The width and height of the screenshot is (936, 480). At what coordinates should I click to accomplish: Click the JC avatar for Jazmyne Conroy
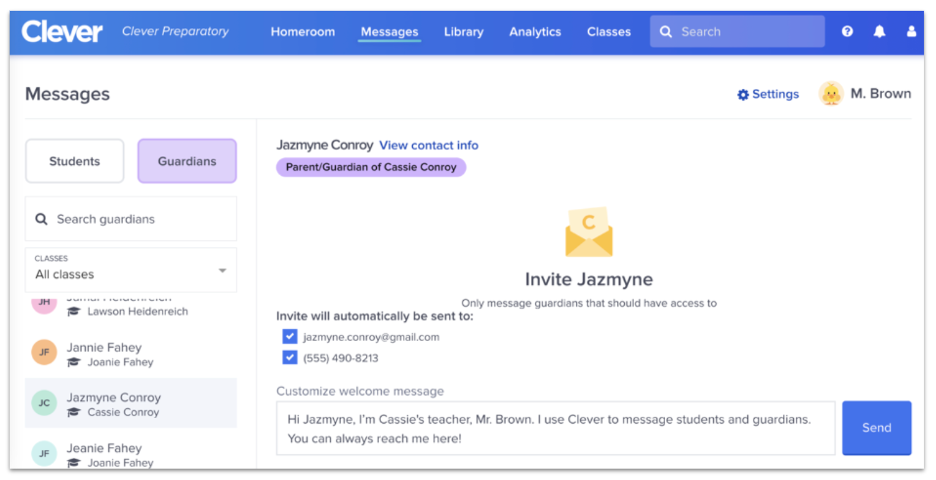44,403
